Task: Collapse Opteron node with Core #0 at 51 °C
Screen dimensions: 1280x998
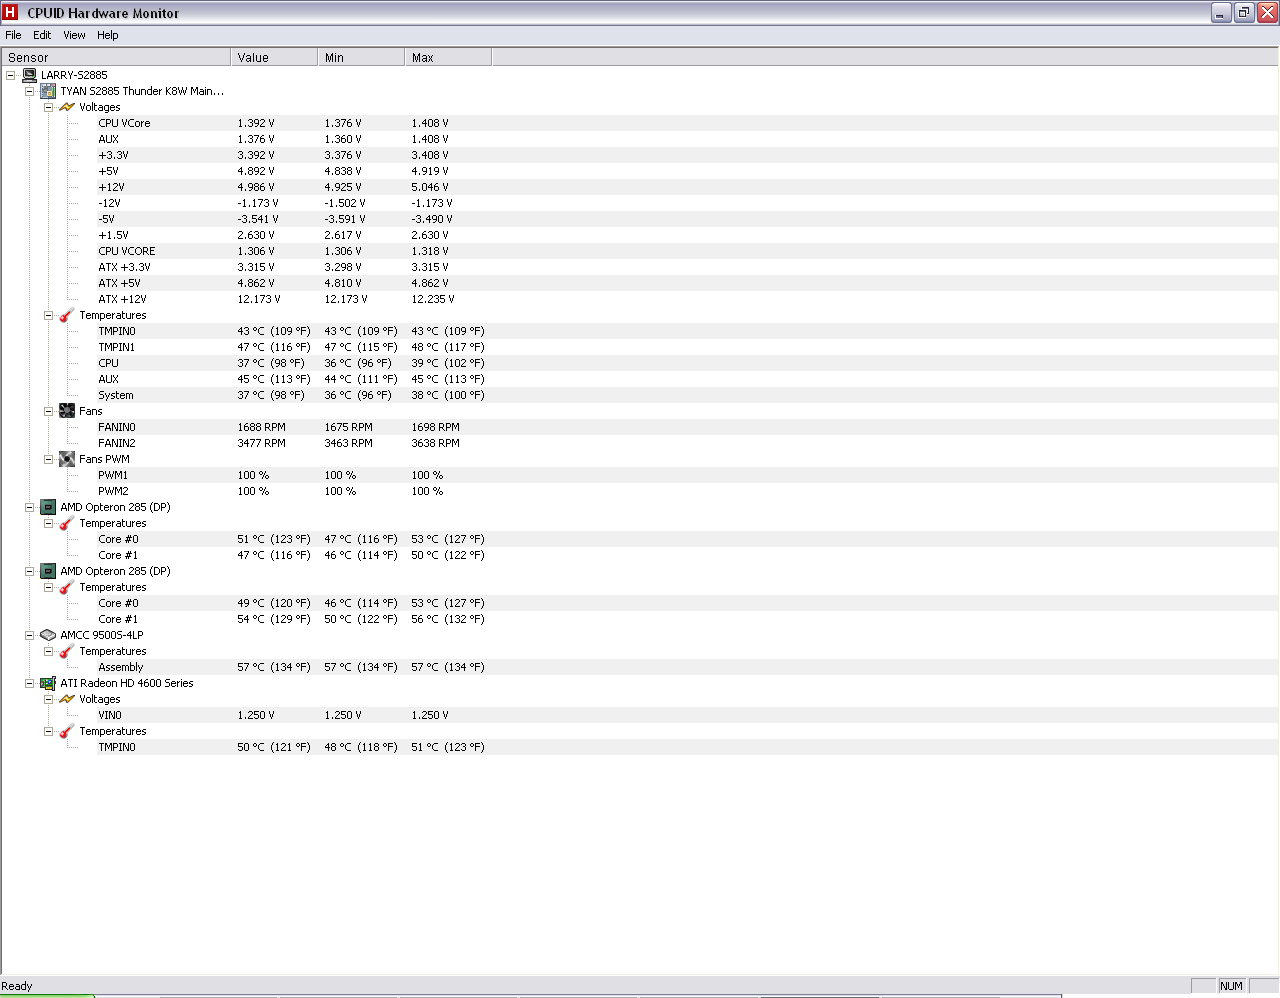Action: (x=30, y=507)
